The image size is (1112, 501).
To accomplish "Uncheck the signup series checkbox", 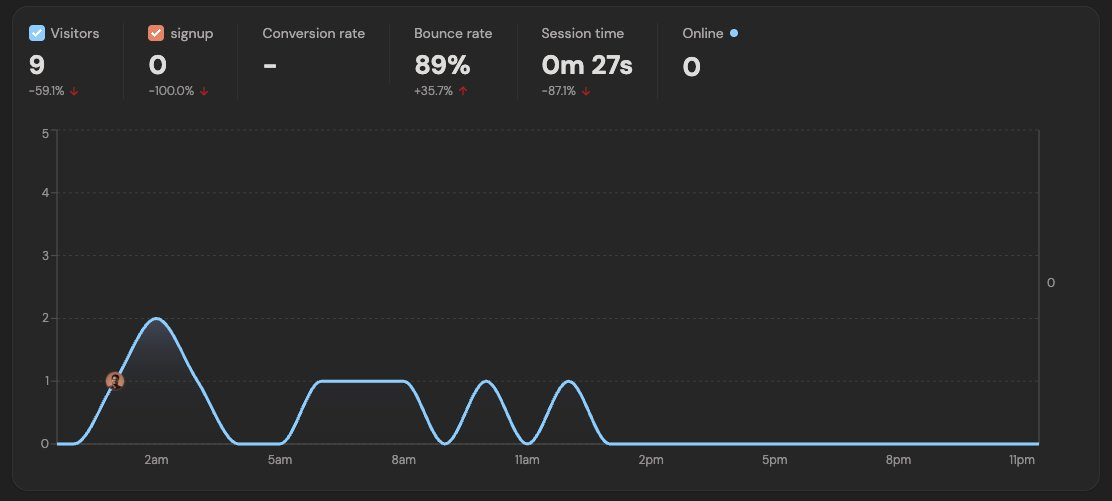I will 155,33.
